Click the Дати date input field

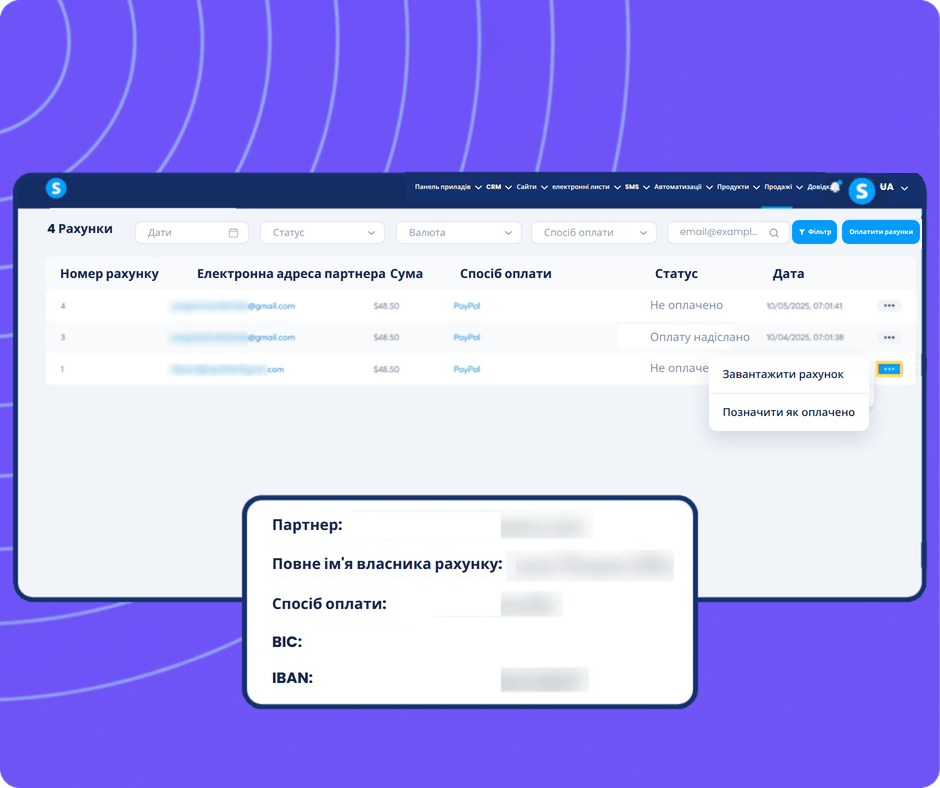(x=191, y=233)
